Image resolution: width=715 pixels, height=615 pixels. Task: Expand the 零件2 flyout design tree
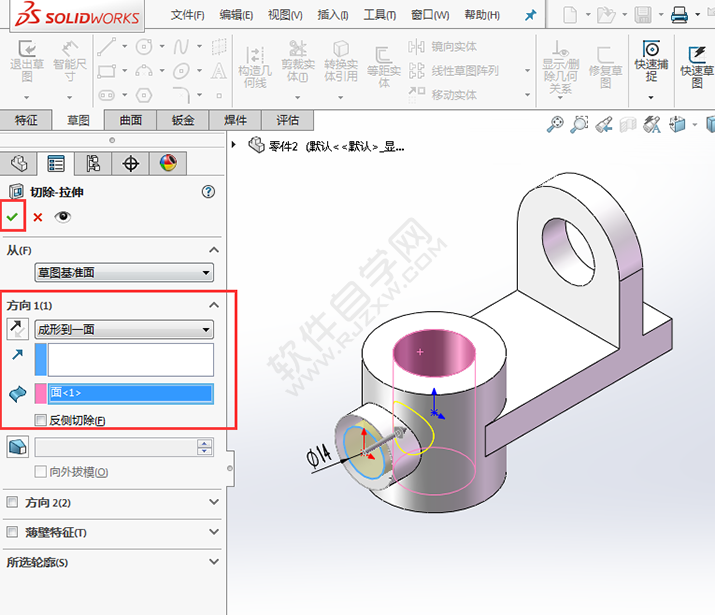coord(234,145)
